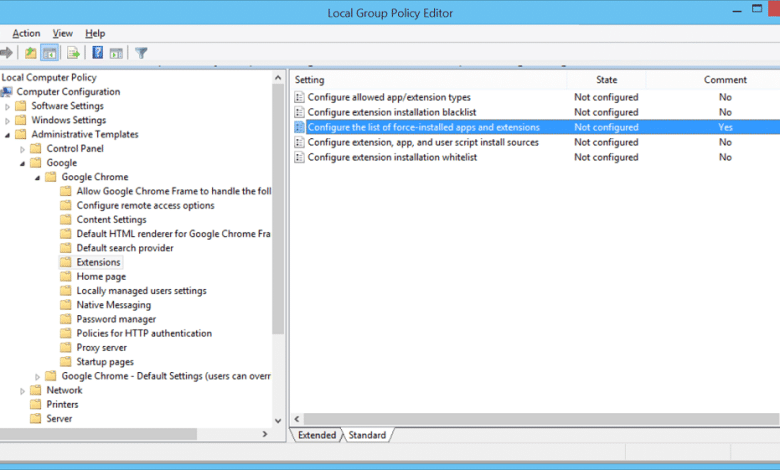The image size is (780, 470).
Task: Expand the Network node
Action: point(22,391)
